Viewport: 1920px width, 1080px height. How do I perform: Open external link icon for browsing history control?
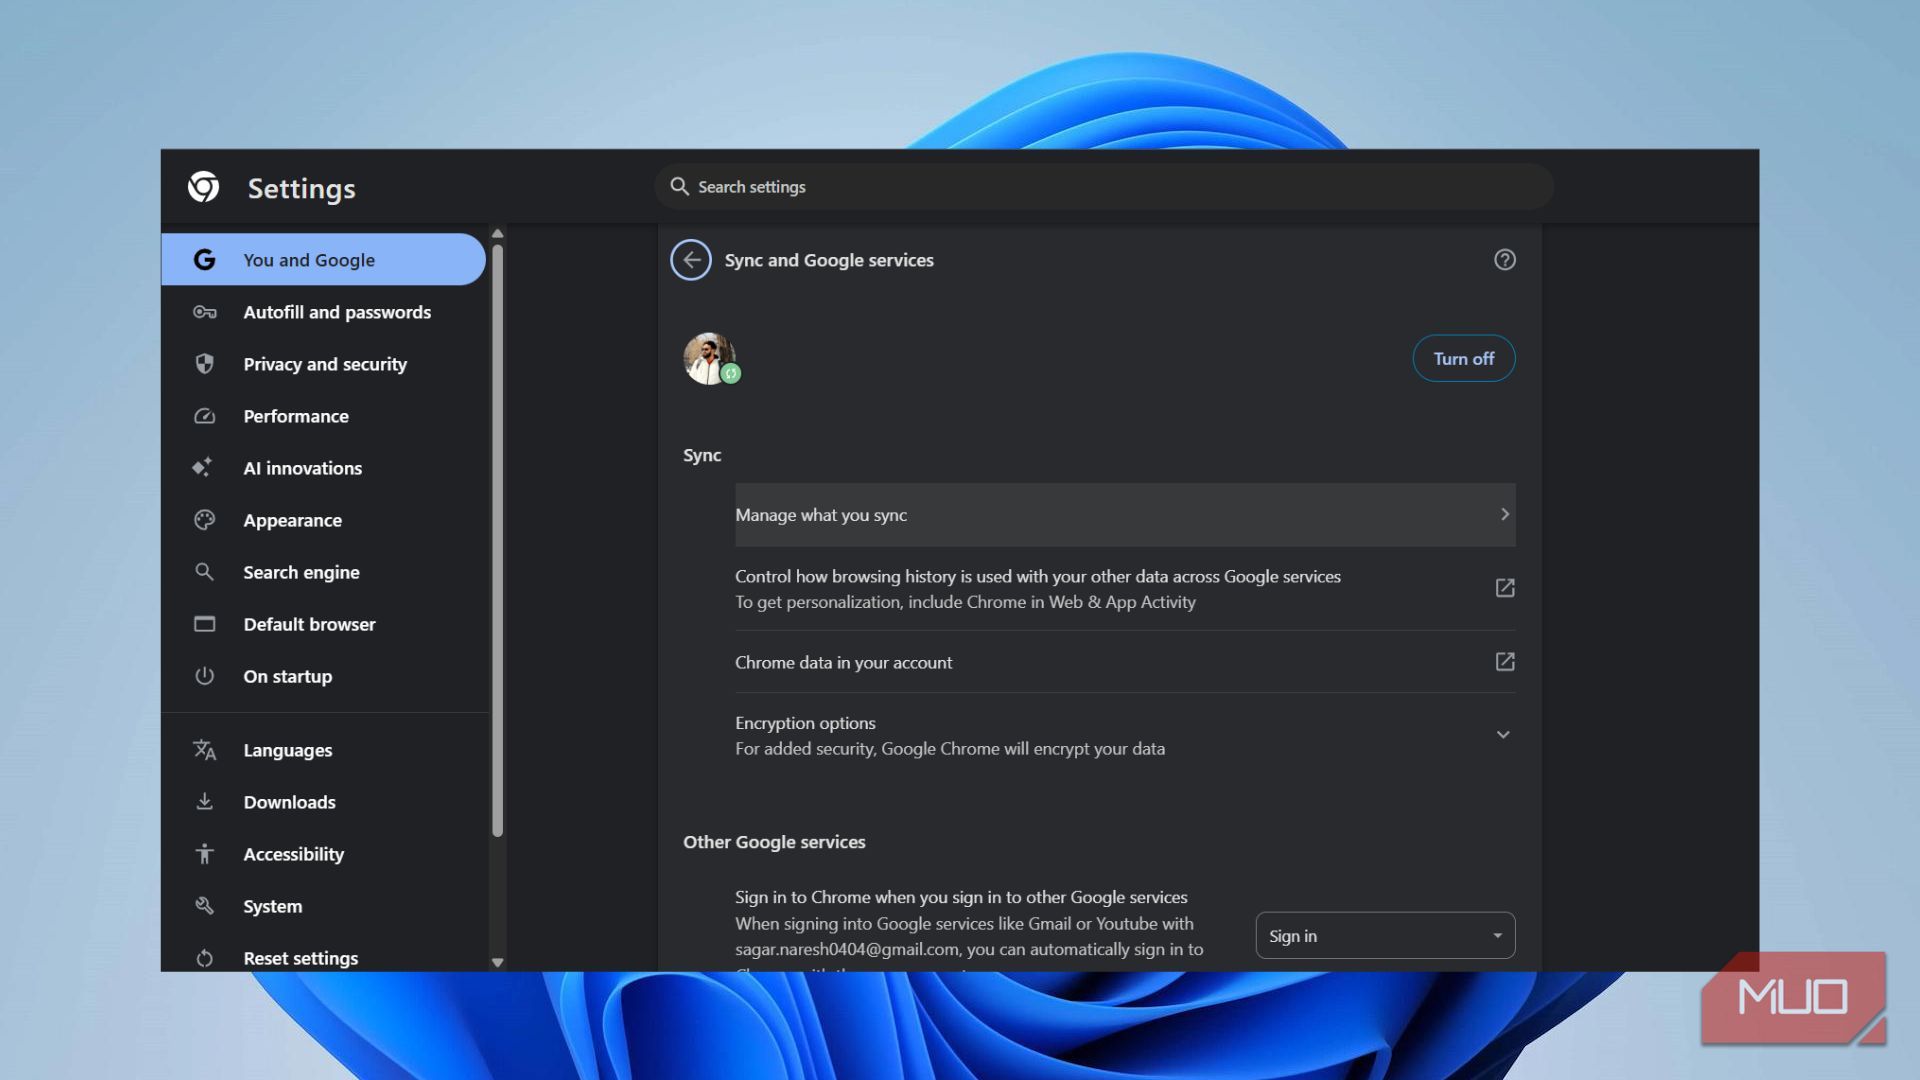point(1504,588)
